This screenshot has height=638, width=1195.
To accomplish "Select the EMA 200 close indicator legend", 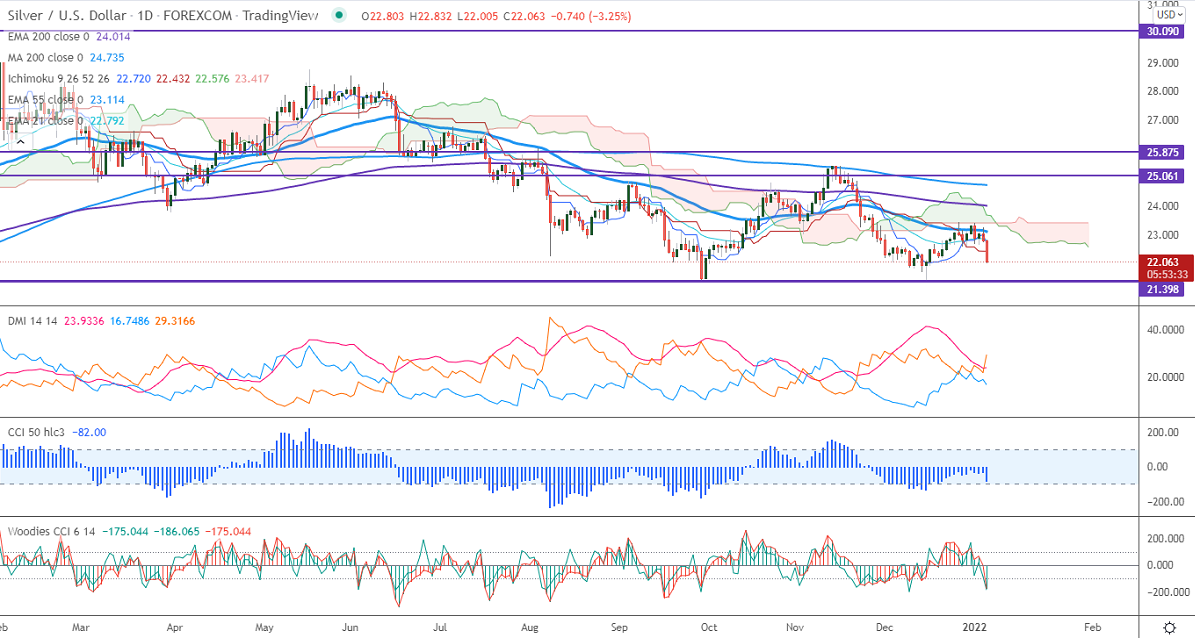I will 49,37.
